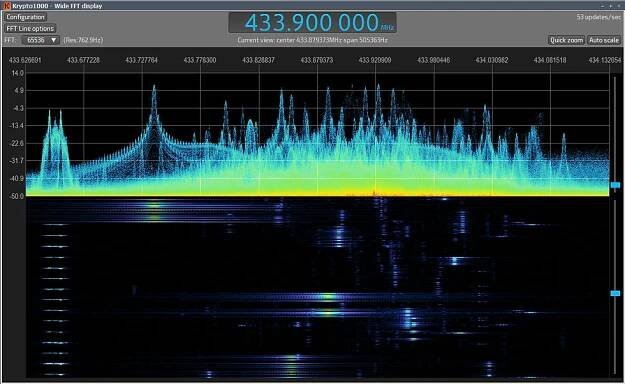Open FFT Line options
The width and height of the screenshot is (625, 384).
click(x=30, y=29)
